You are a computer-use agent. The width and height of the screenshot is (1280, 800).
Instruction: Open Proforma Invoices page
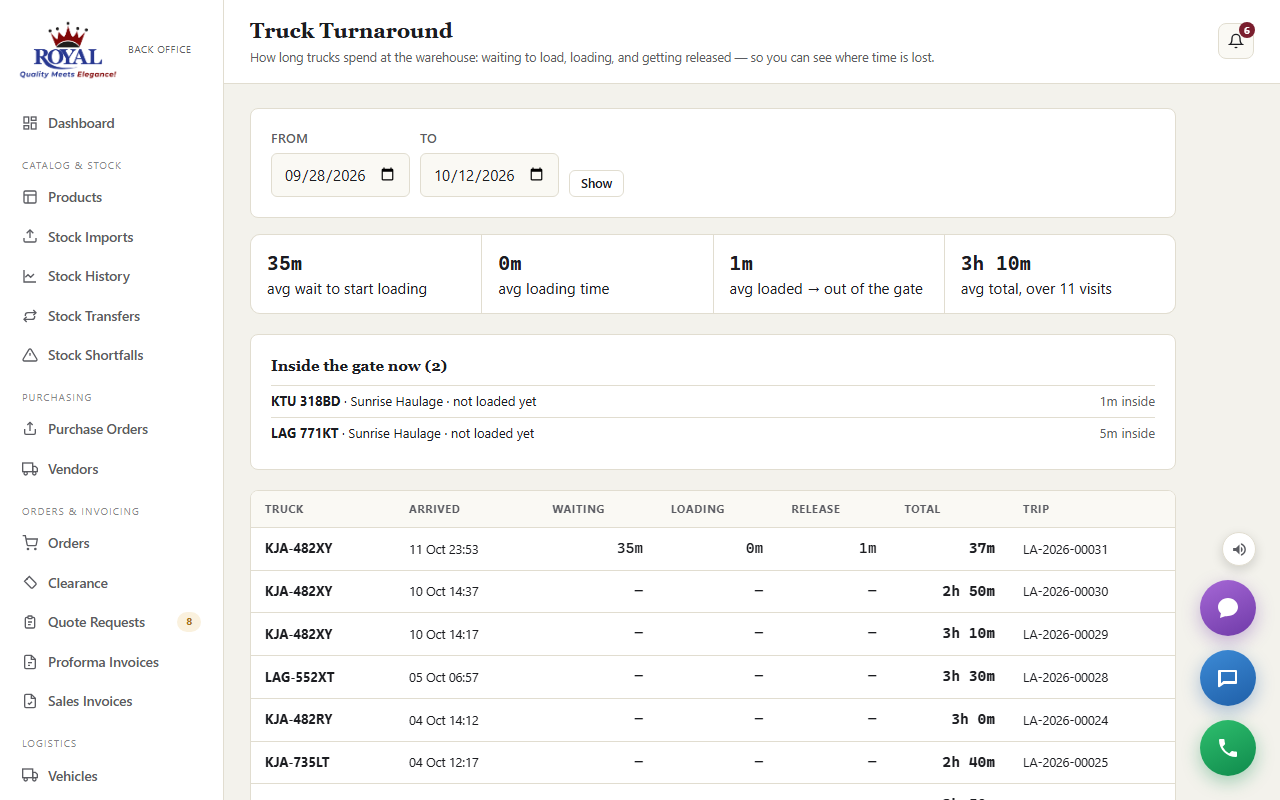click(x=104, y=662)
